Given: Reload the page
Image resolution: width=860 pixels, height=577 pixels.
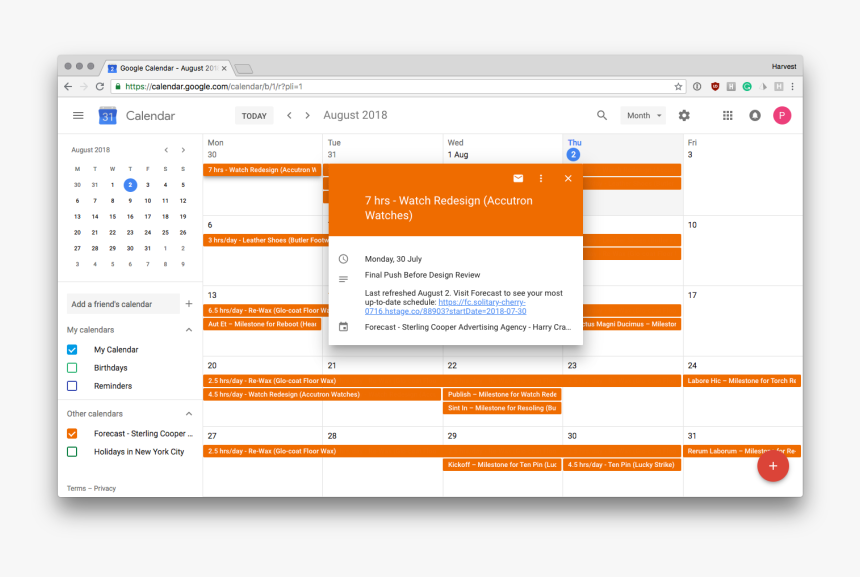Looking at the screenshot, I should tap(100, 86).
